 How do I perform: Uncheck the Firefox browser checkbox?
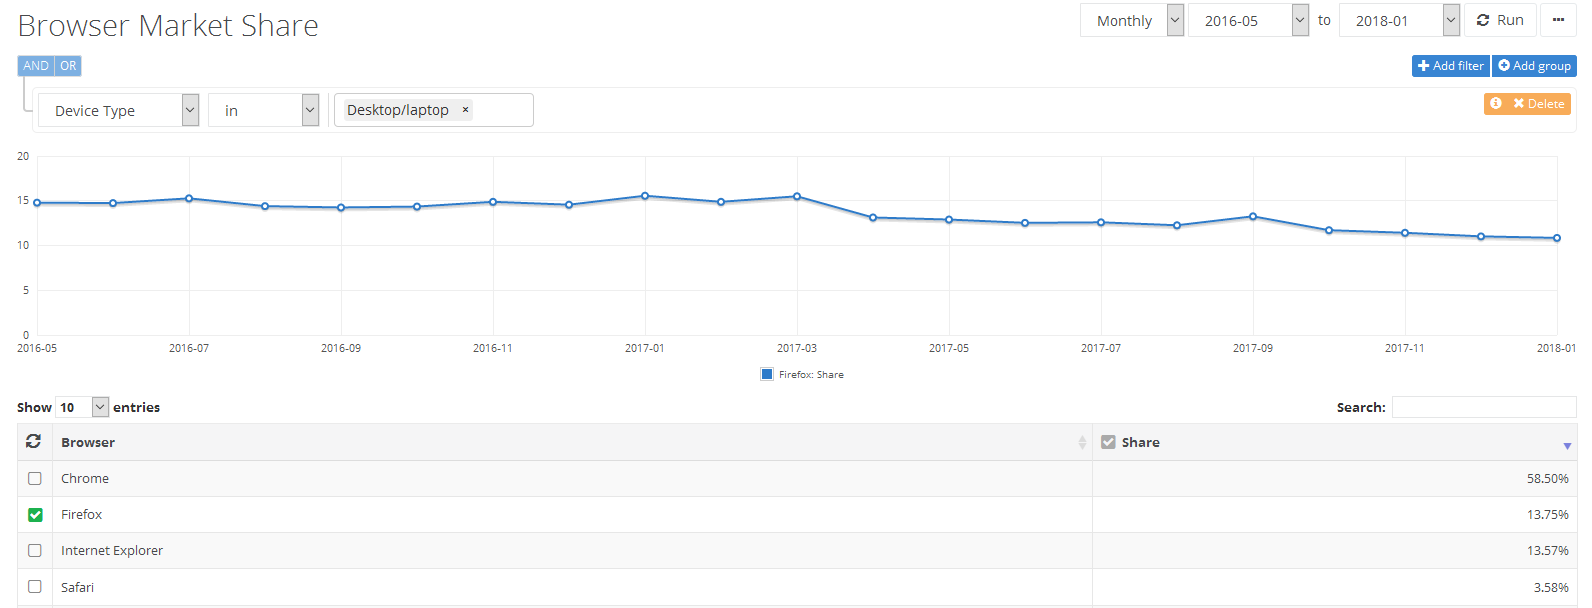(35, 514)
